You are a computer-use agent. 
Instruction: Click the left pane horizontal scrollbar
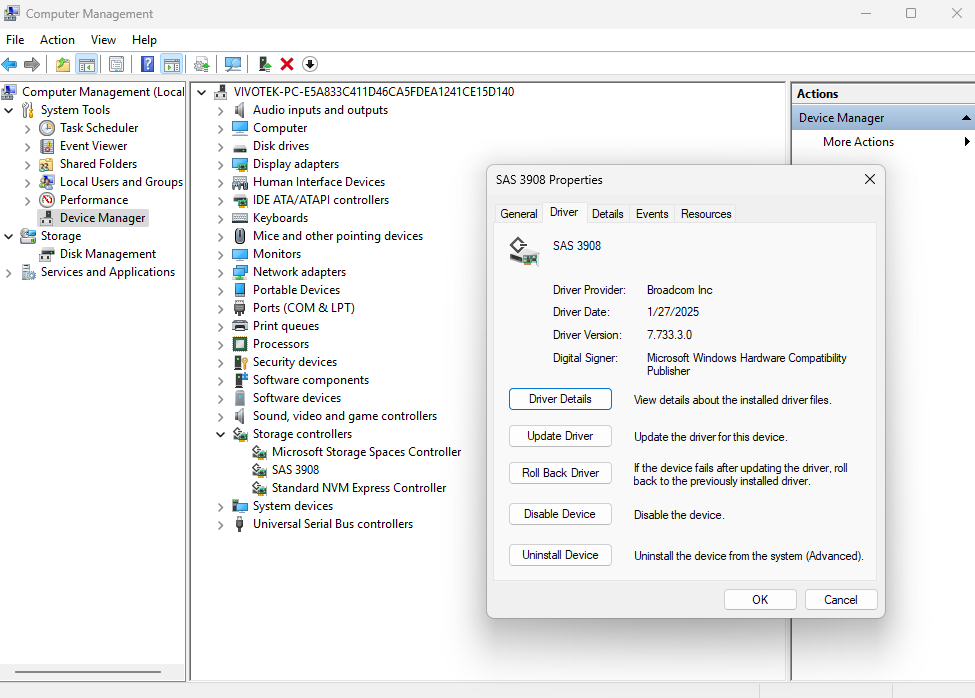88,672
